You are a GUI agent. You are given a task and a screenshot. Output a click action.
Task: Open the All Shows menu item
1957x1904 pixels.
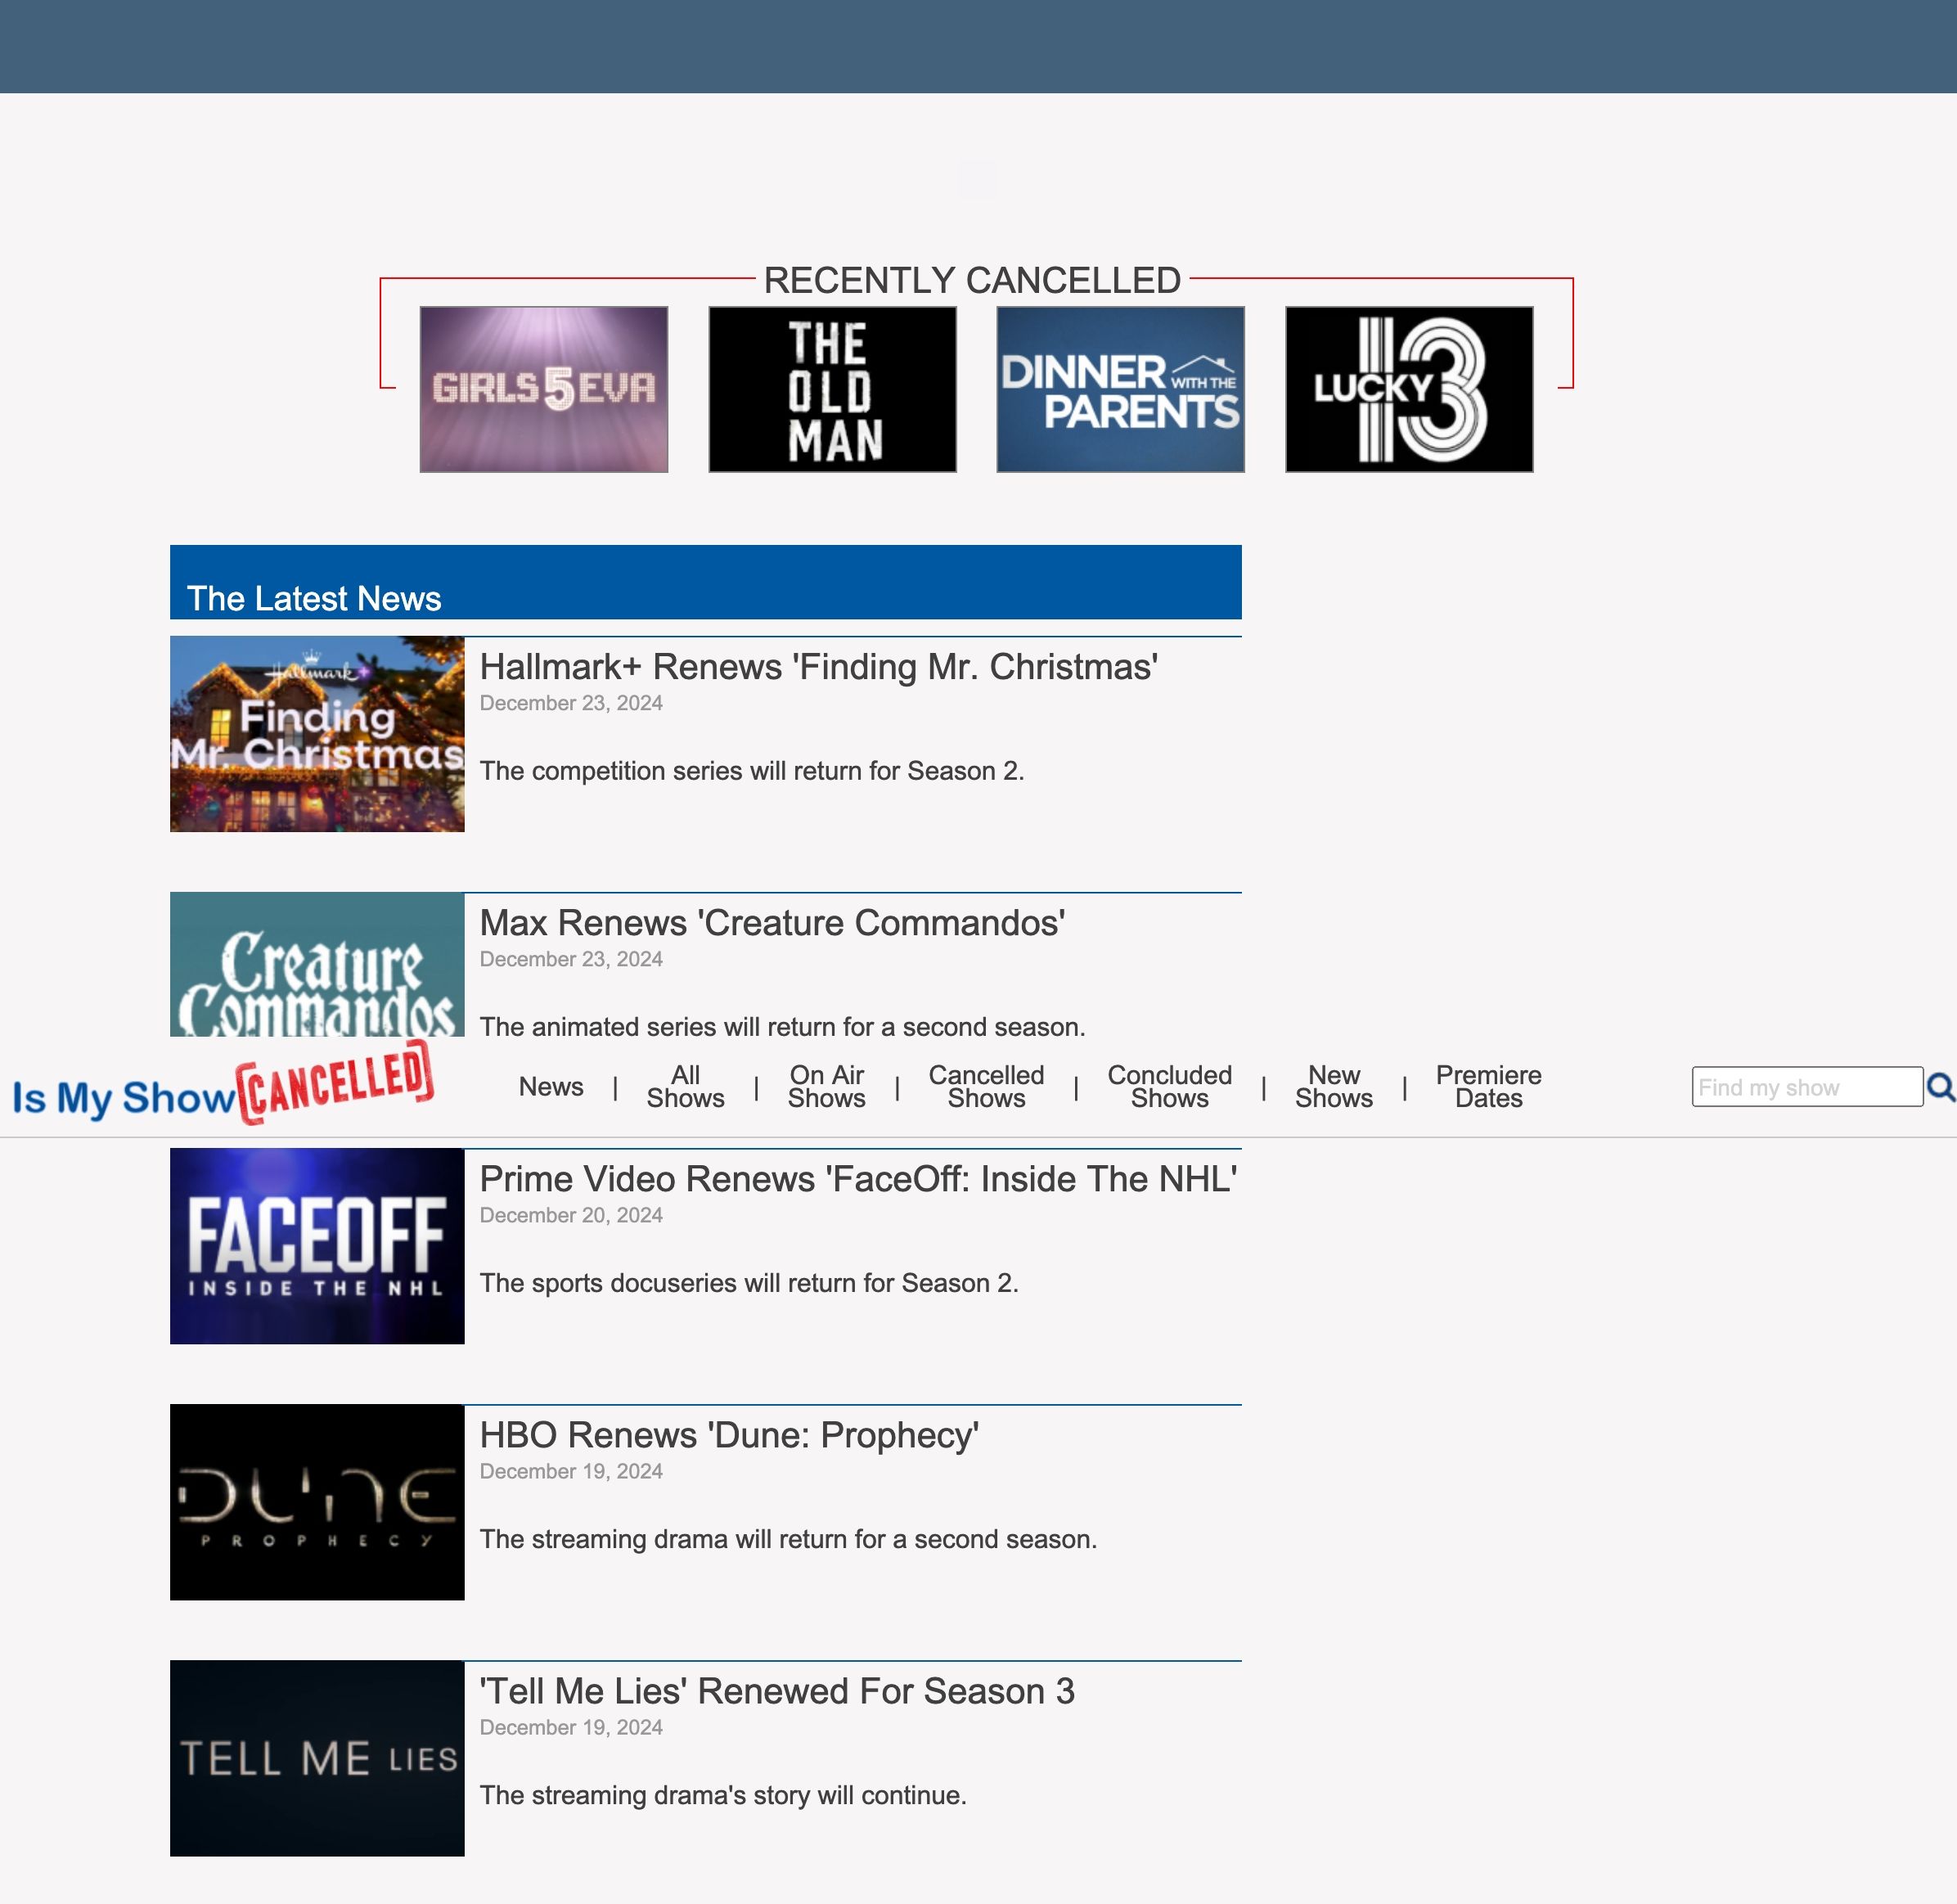point(685,1087)
